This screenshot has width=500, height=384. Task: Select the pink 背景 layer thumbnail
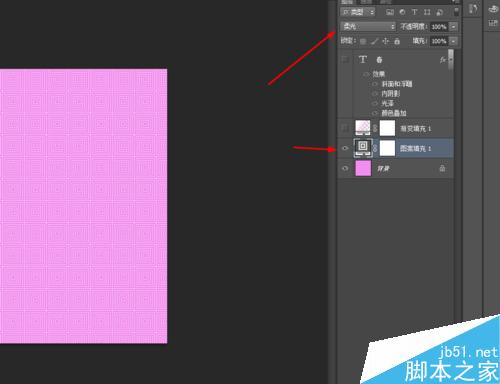[363, 168]
